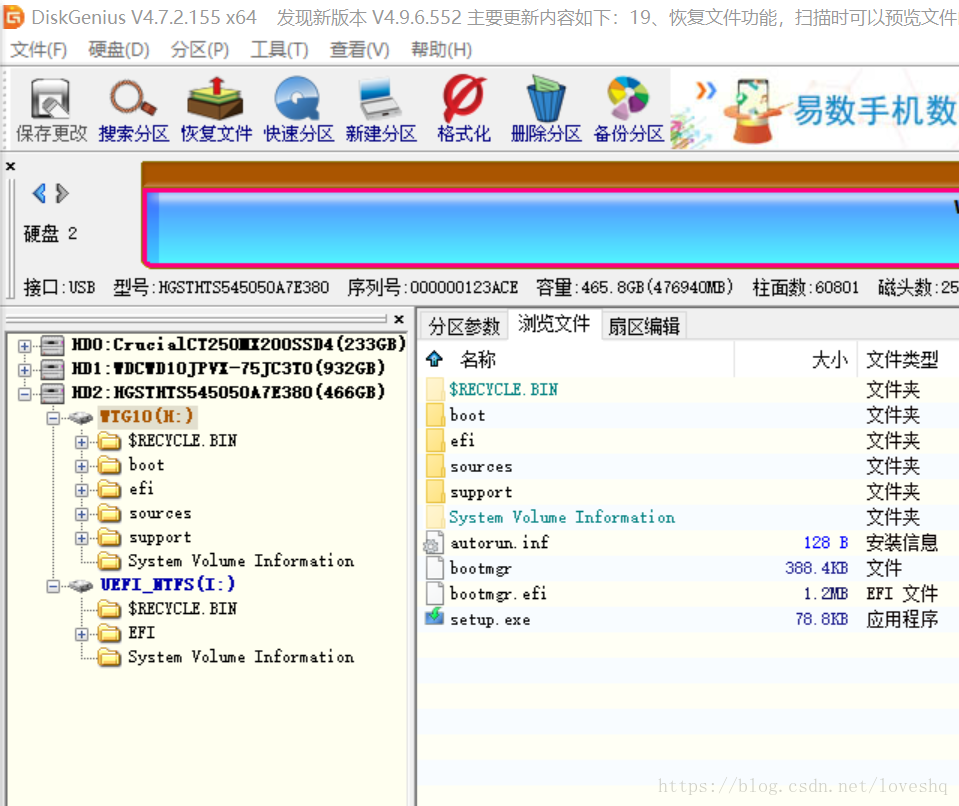Click the blue partition bar in disk map
The image size is (959, 806).
(550, 227)
